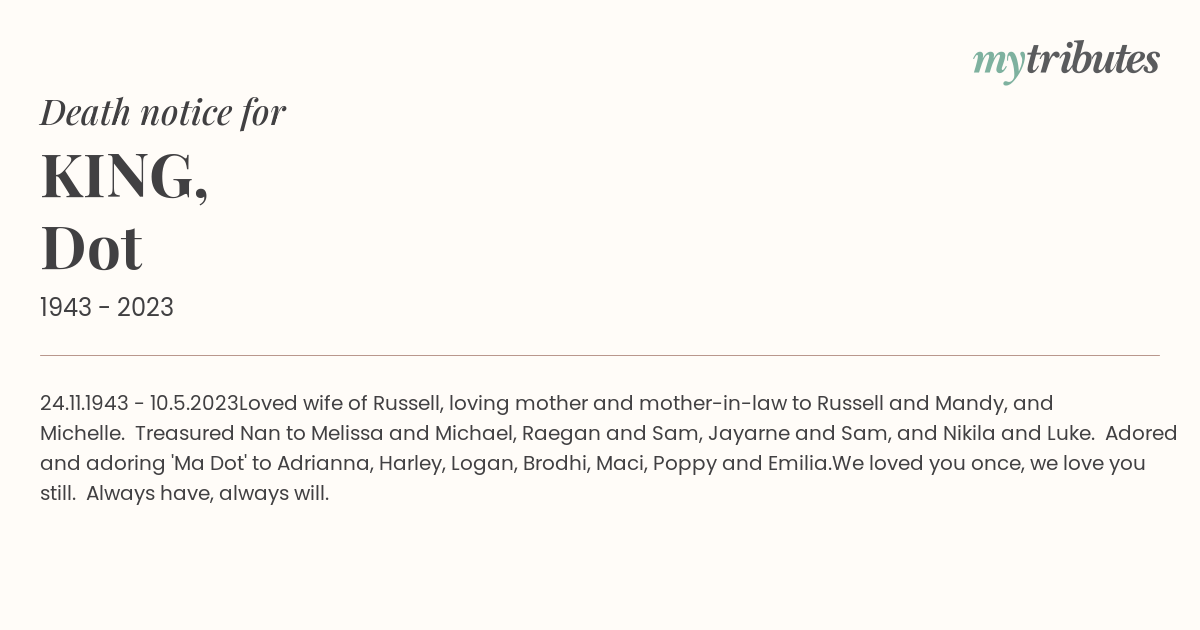The width and height of the screenshot is (1200, 630).
Task: Click 'Poppy and Emilia' in notice
Action: [742, 463]
